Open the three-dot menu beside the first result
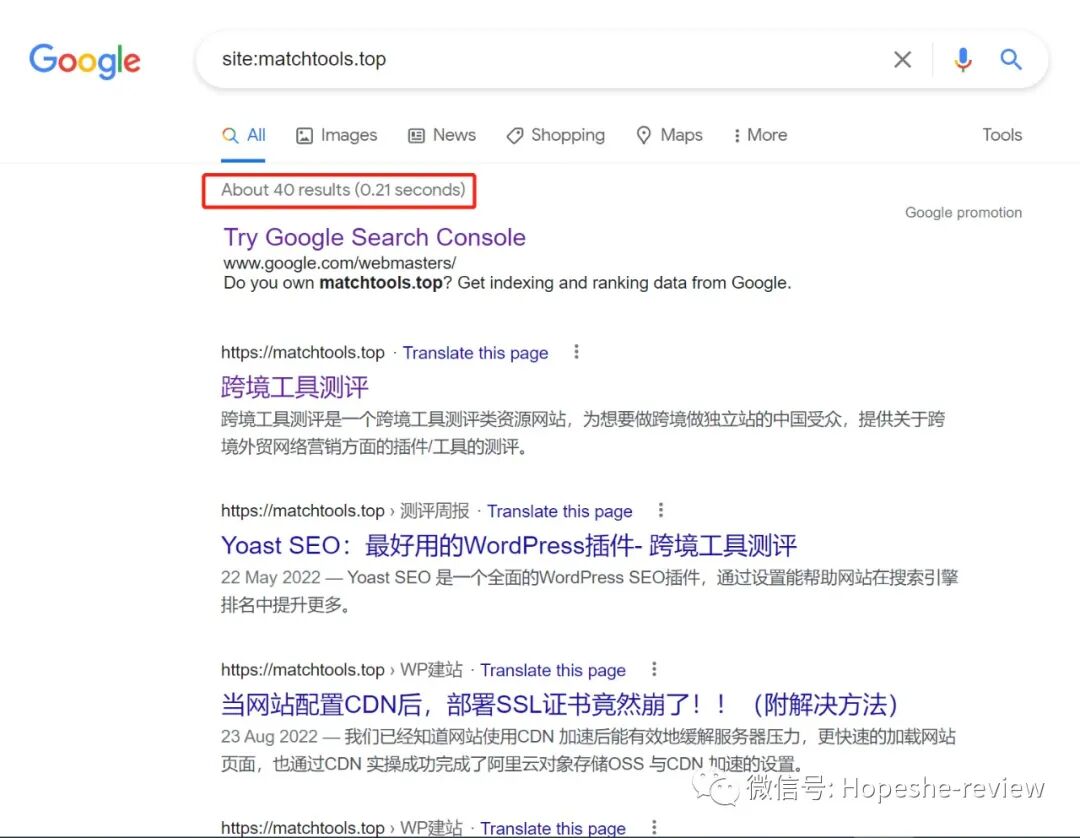 [x=576, y=352]
